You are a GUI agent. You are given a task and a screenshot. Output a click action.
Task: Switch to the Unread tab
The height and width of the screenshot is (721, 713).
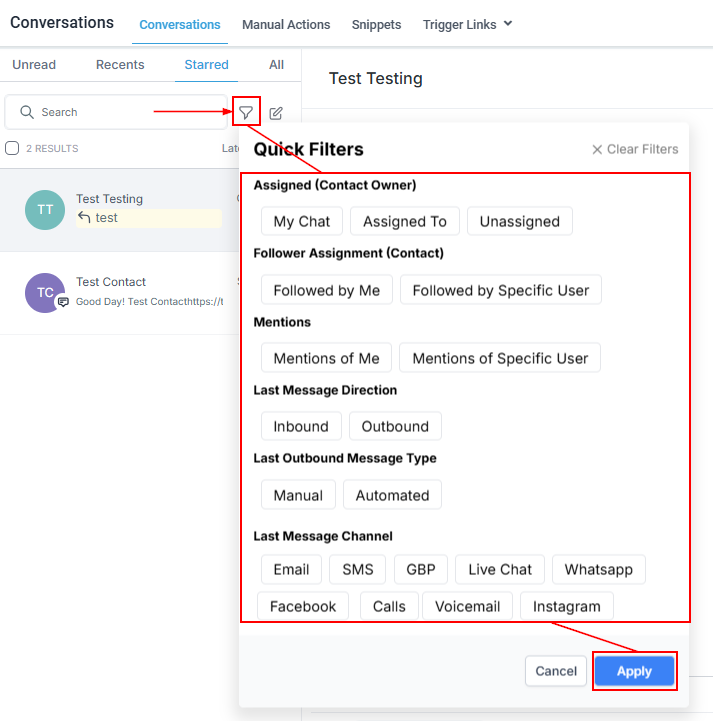pyautogui.click(x=34, y=64)
